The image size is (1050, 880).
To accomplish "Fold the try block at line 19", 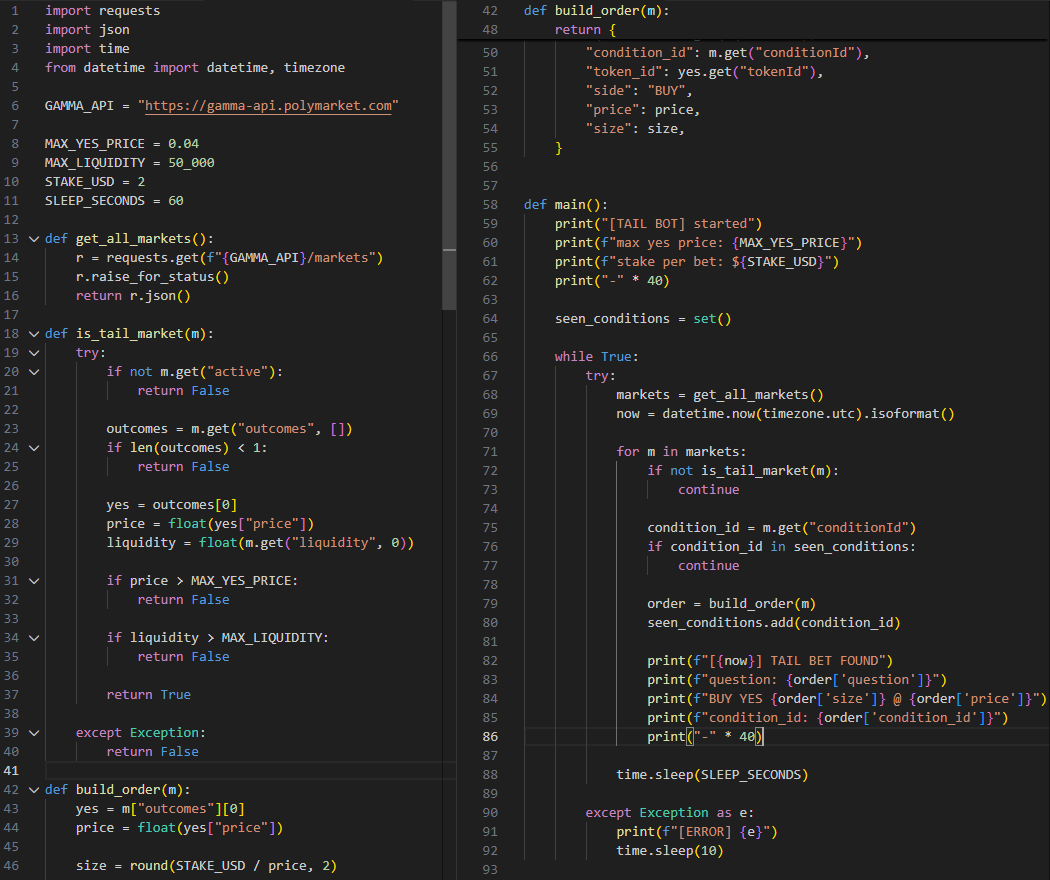I will point(34,352).
